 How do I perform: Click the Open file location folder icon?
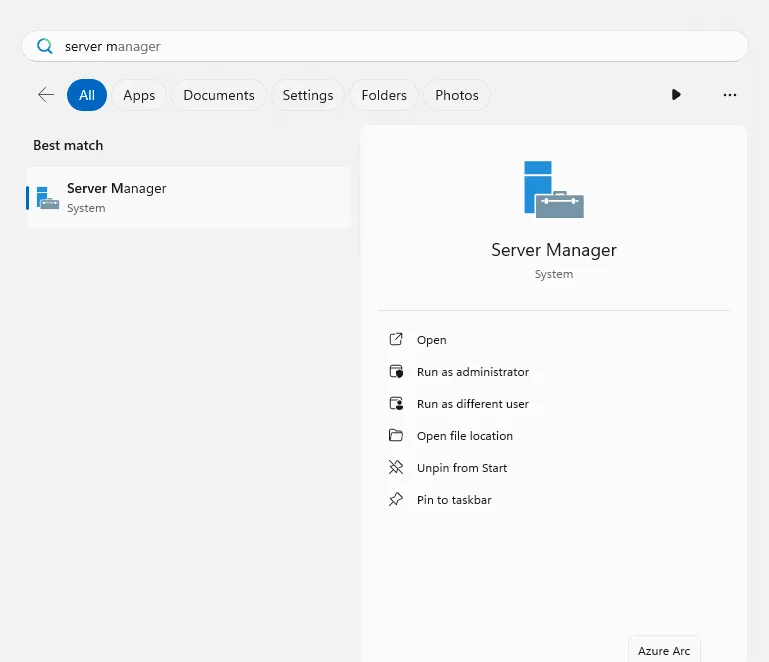tap(396, 435)
